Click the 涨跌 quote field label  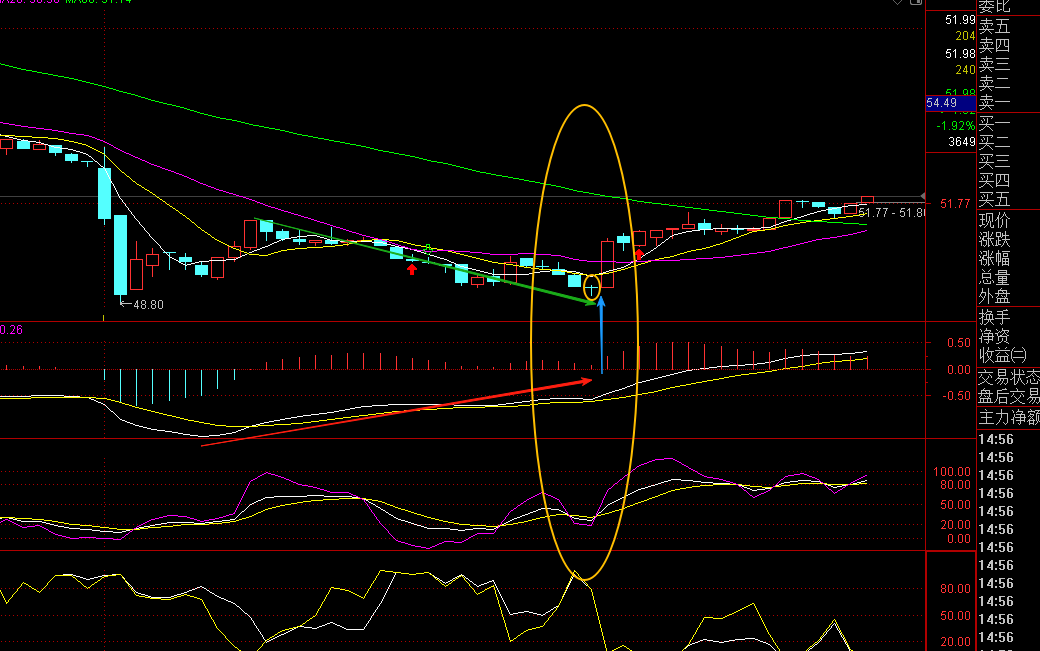tap(994, 239)
